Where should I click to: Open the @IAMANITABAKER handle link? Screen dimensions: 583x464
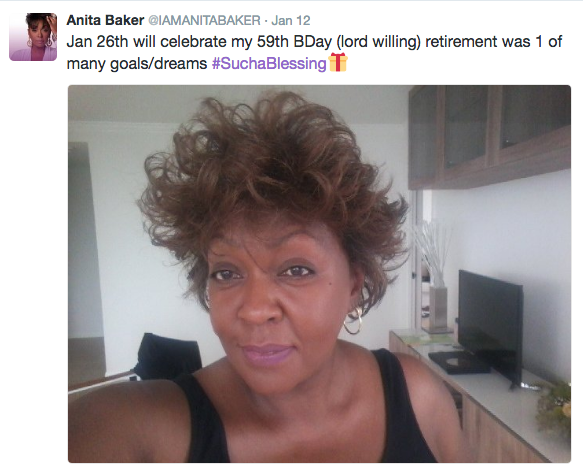pos(204,20)
